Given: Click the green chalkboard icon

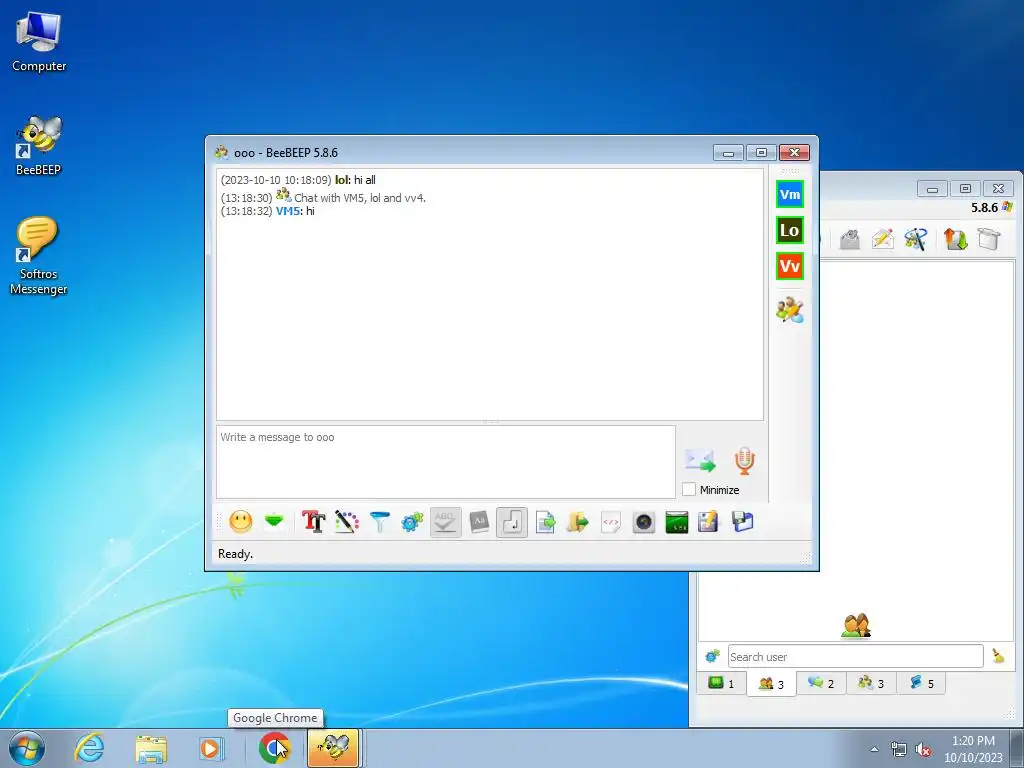Looking at the screenshot, I should click(677, 522).
